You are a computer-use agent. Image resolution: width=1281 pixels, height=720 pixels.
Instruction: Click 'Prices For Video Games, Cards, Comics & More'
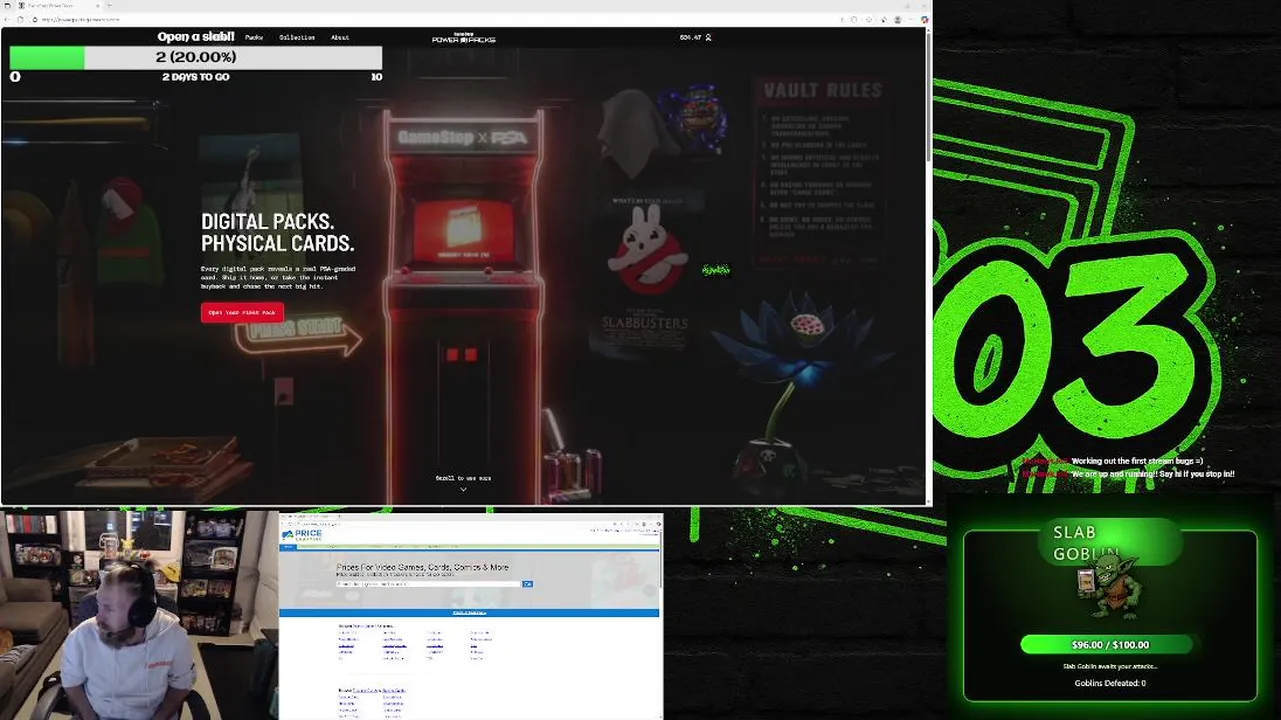pyautogui.click(x=423, y=567)
